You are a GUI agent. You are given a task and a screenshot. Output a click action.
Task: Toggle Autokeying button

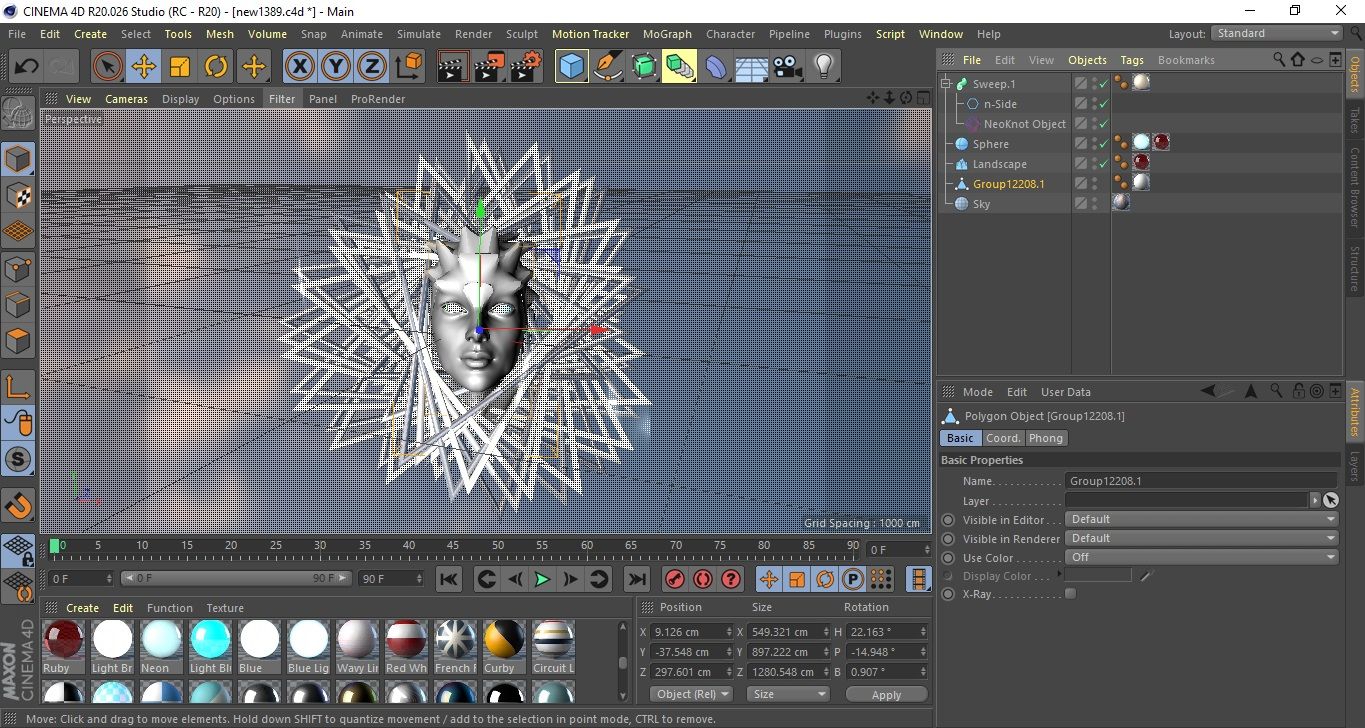[703, 579]
